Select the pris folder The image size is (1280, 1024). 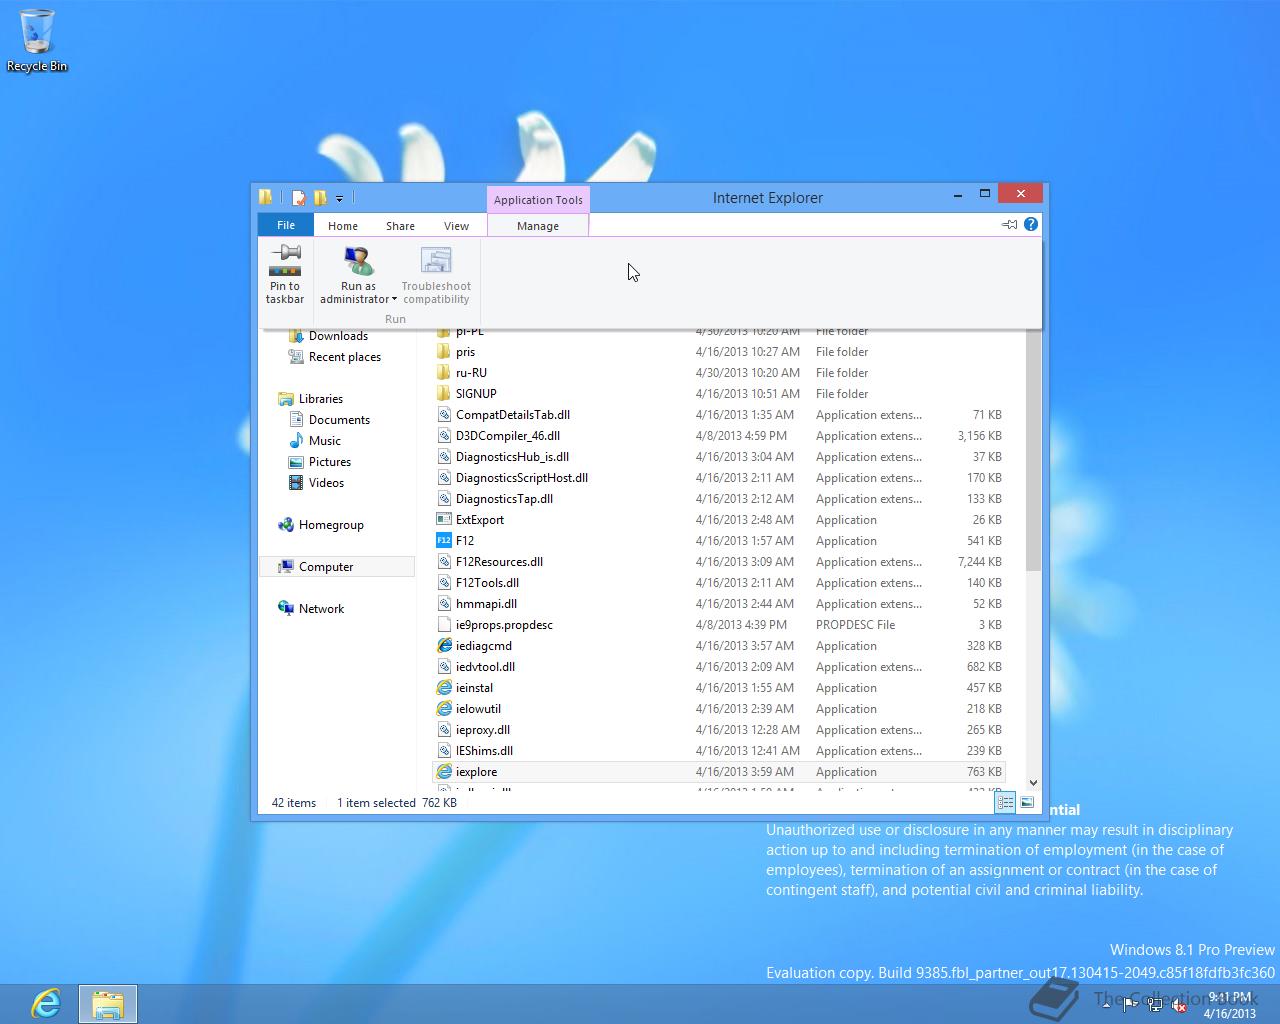tap(718, 352)
